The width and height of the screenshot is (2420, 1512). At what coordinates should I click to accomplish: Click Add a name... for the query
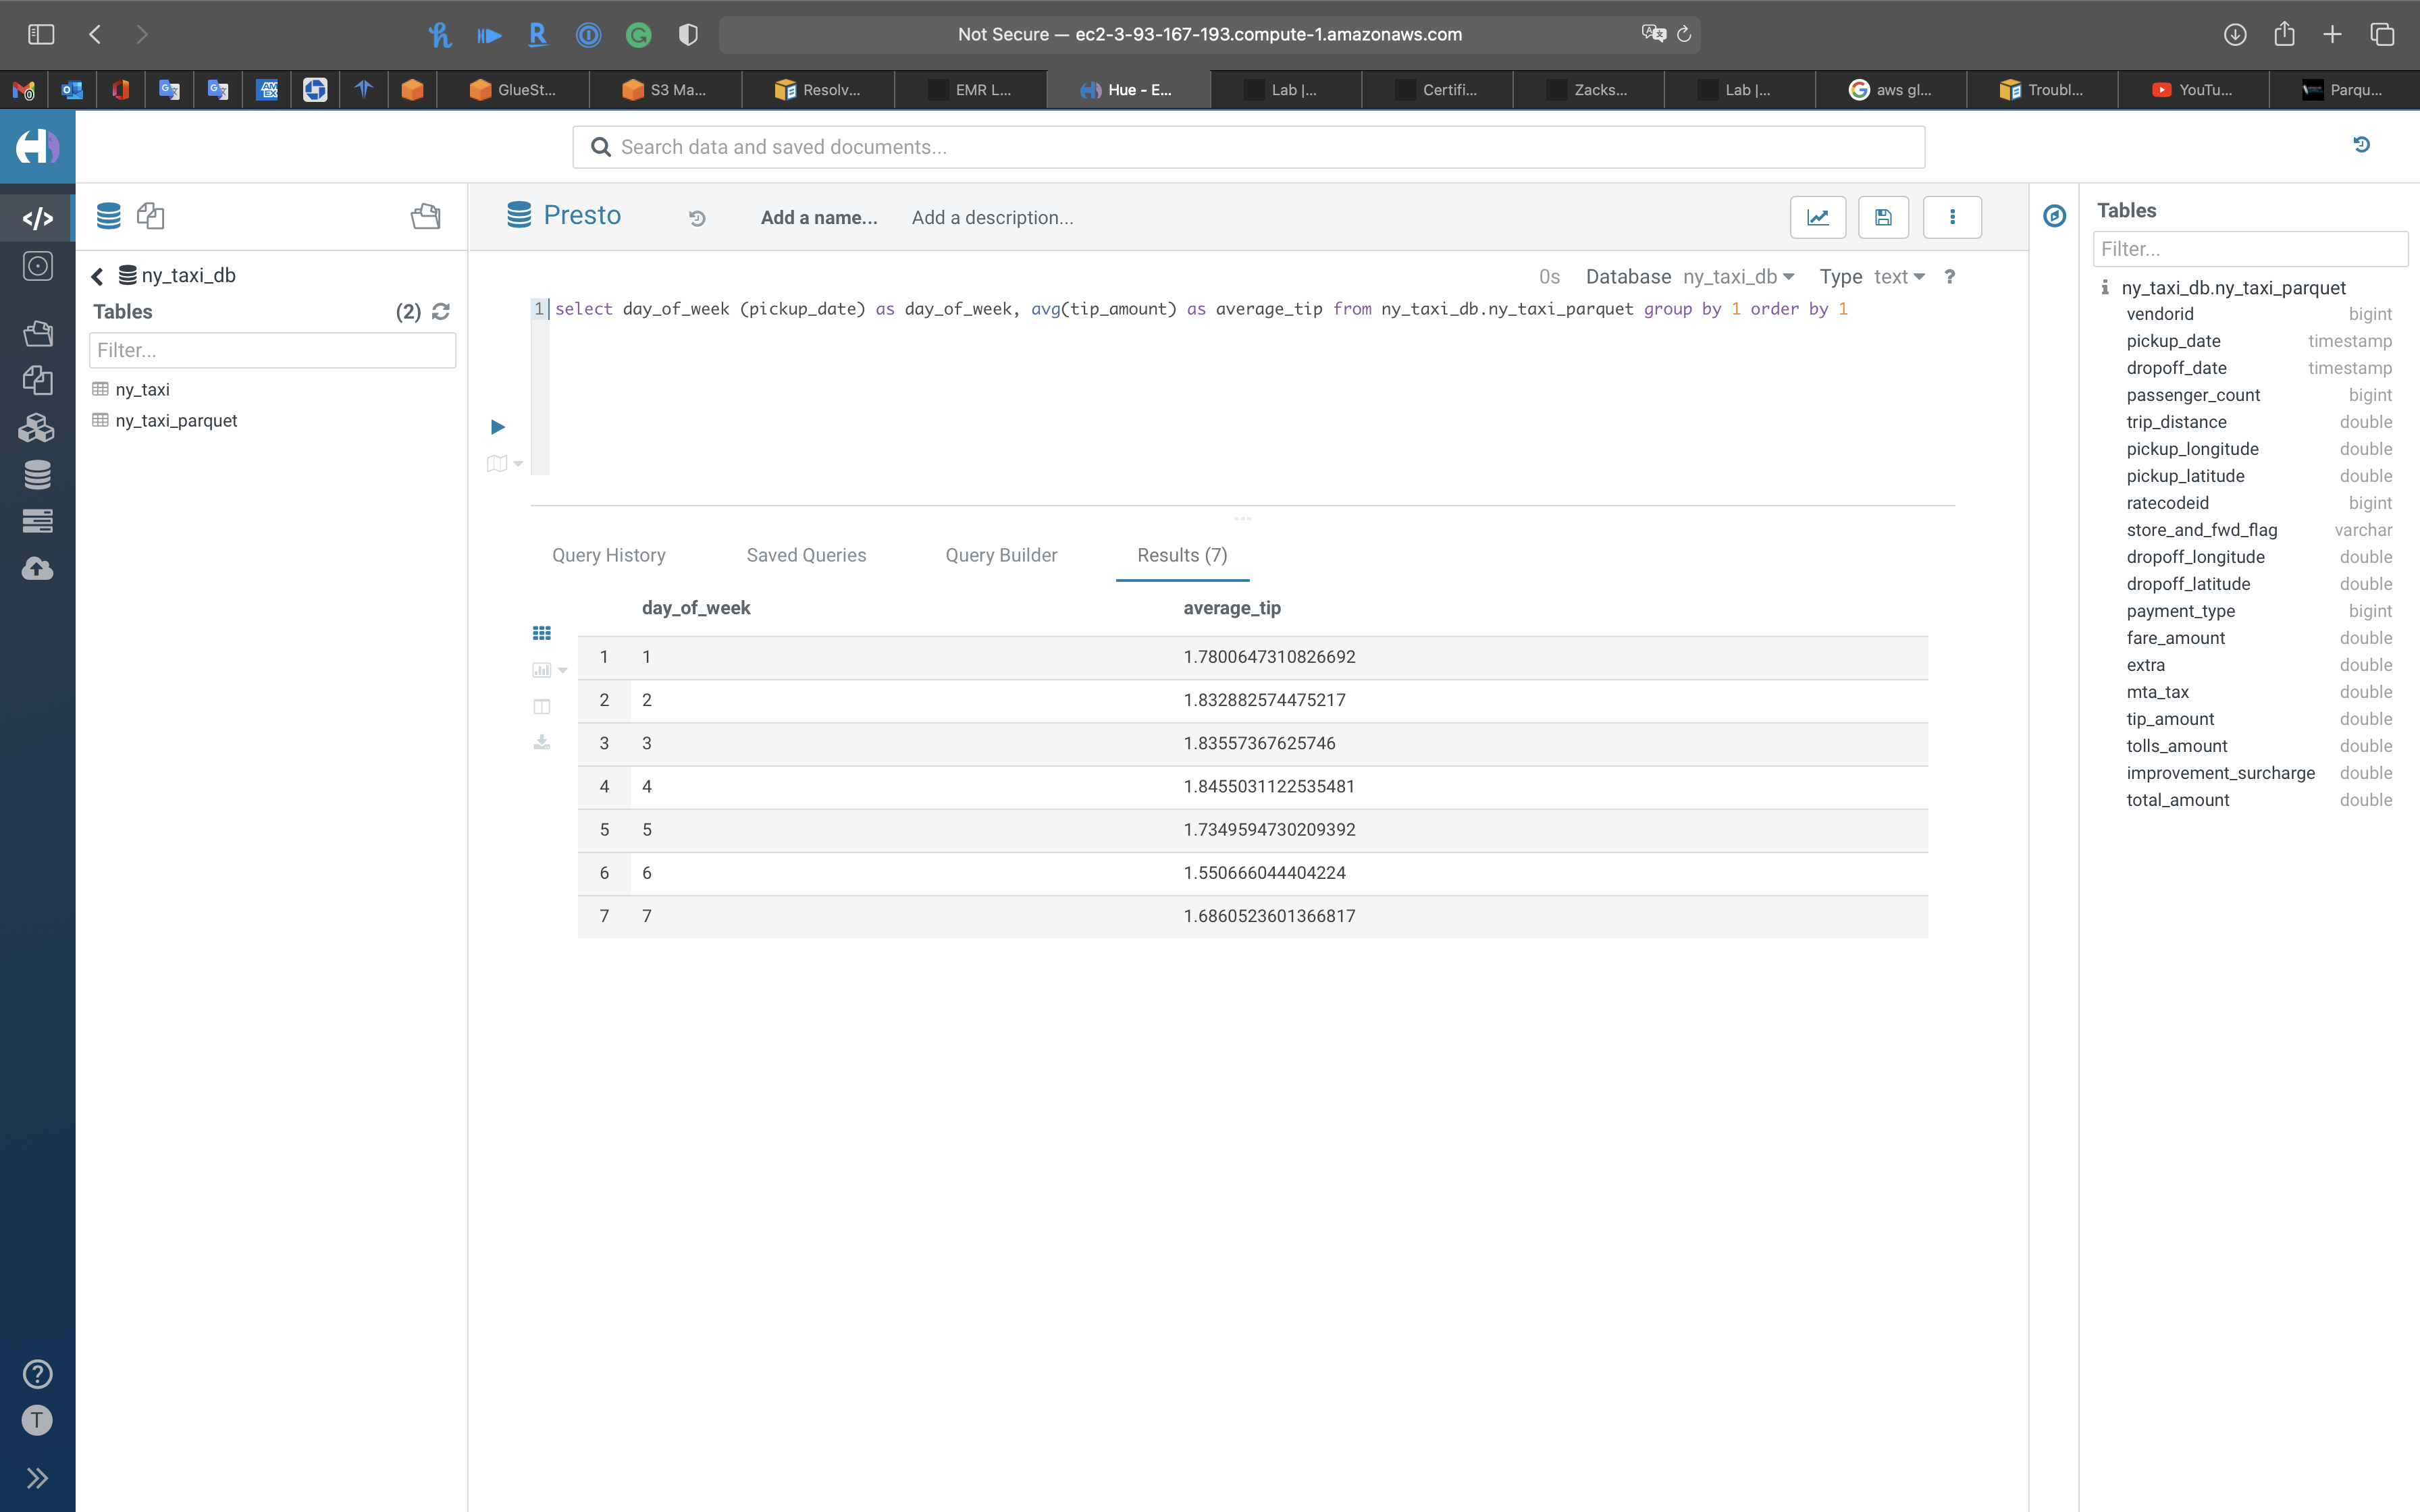coord(819,218)
